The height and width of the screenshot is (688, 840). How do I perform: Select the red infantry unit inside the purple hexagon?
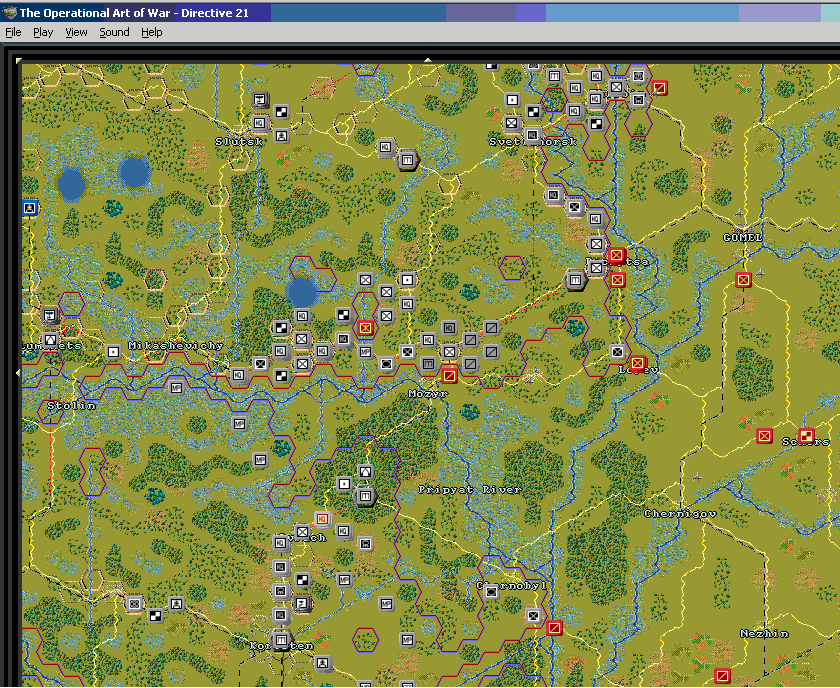(365, 327)
